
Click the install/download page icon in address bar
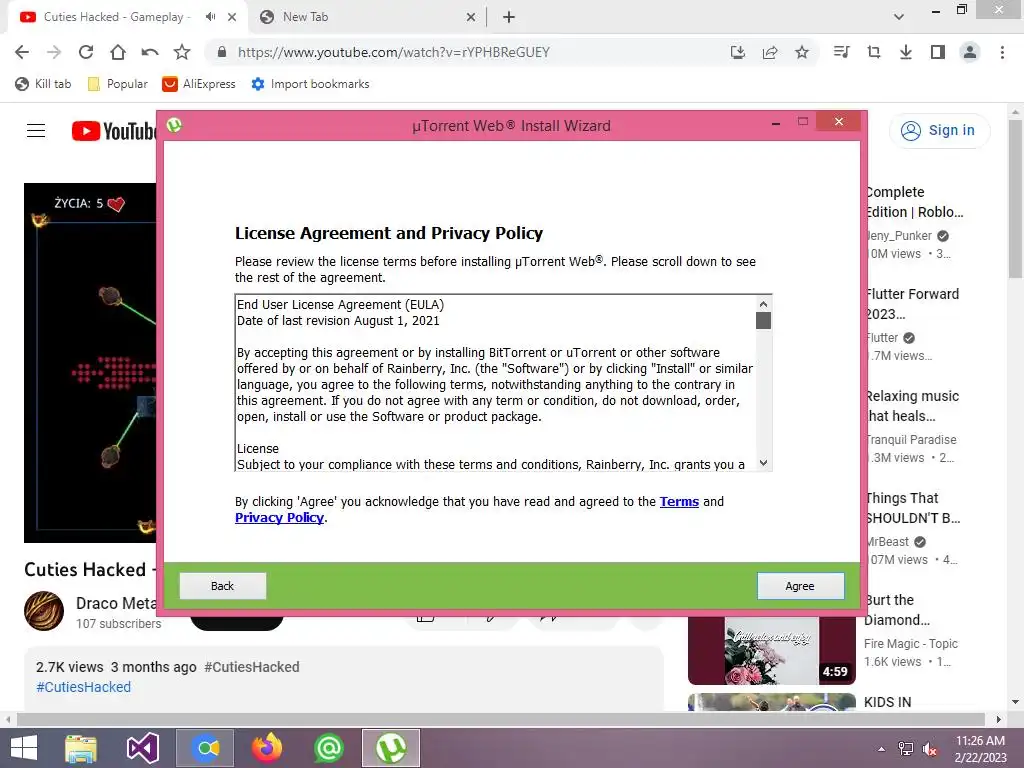(x=738, y=52)
